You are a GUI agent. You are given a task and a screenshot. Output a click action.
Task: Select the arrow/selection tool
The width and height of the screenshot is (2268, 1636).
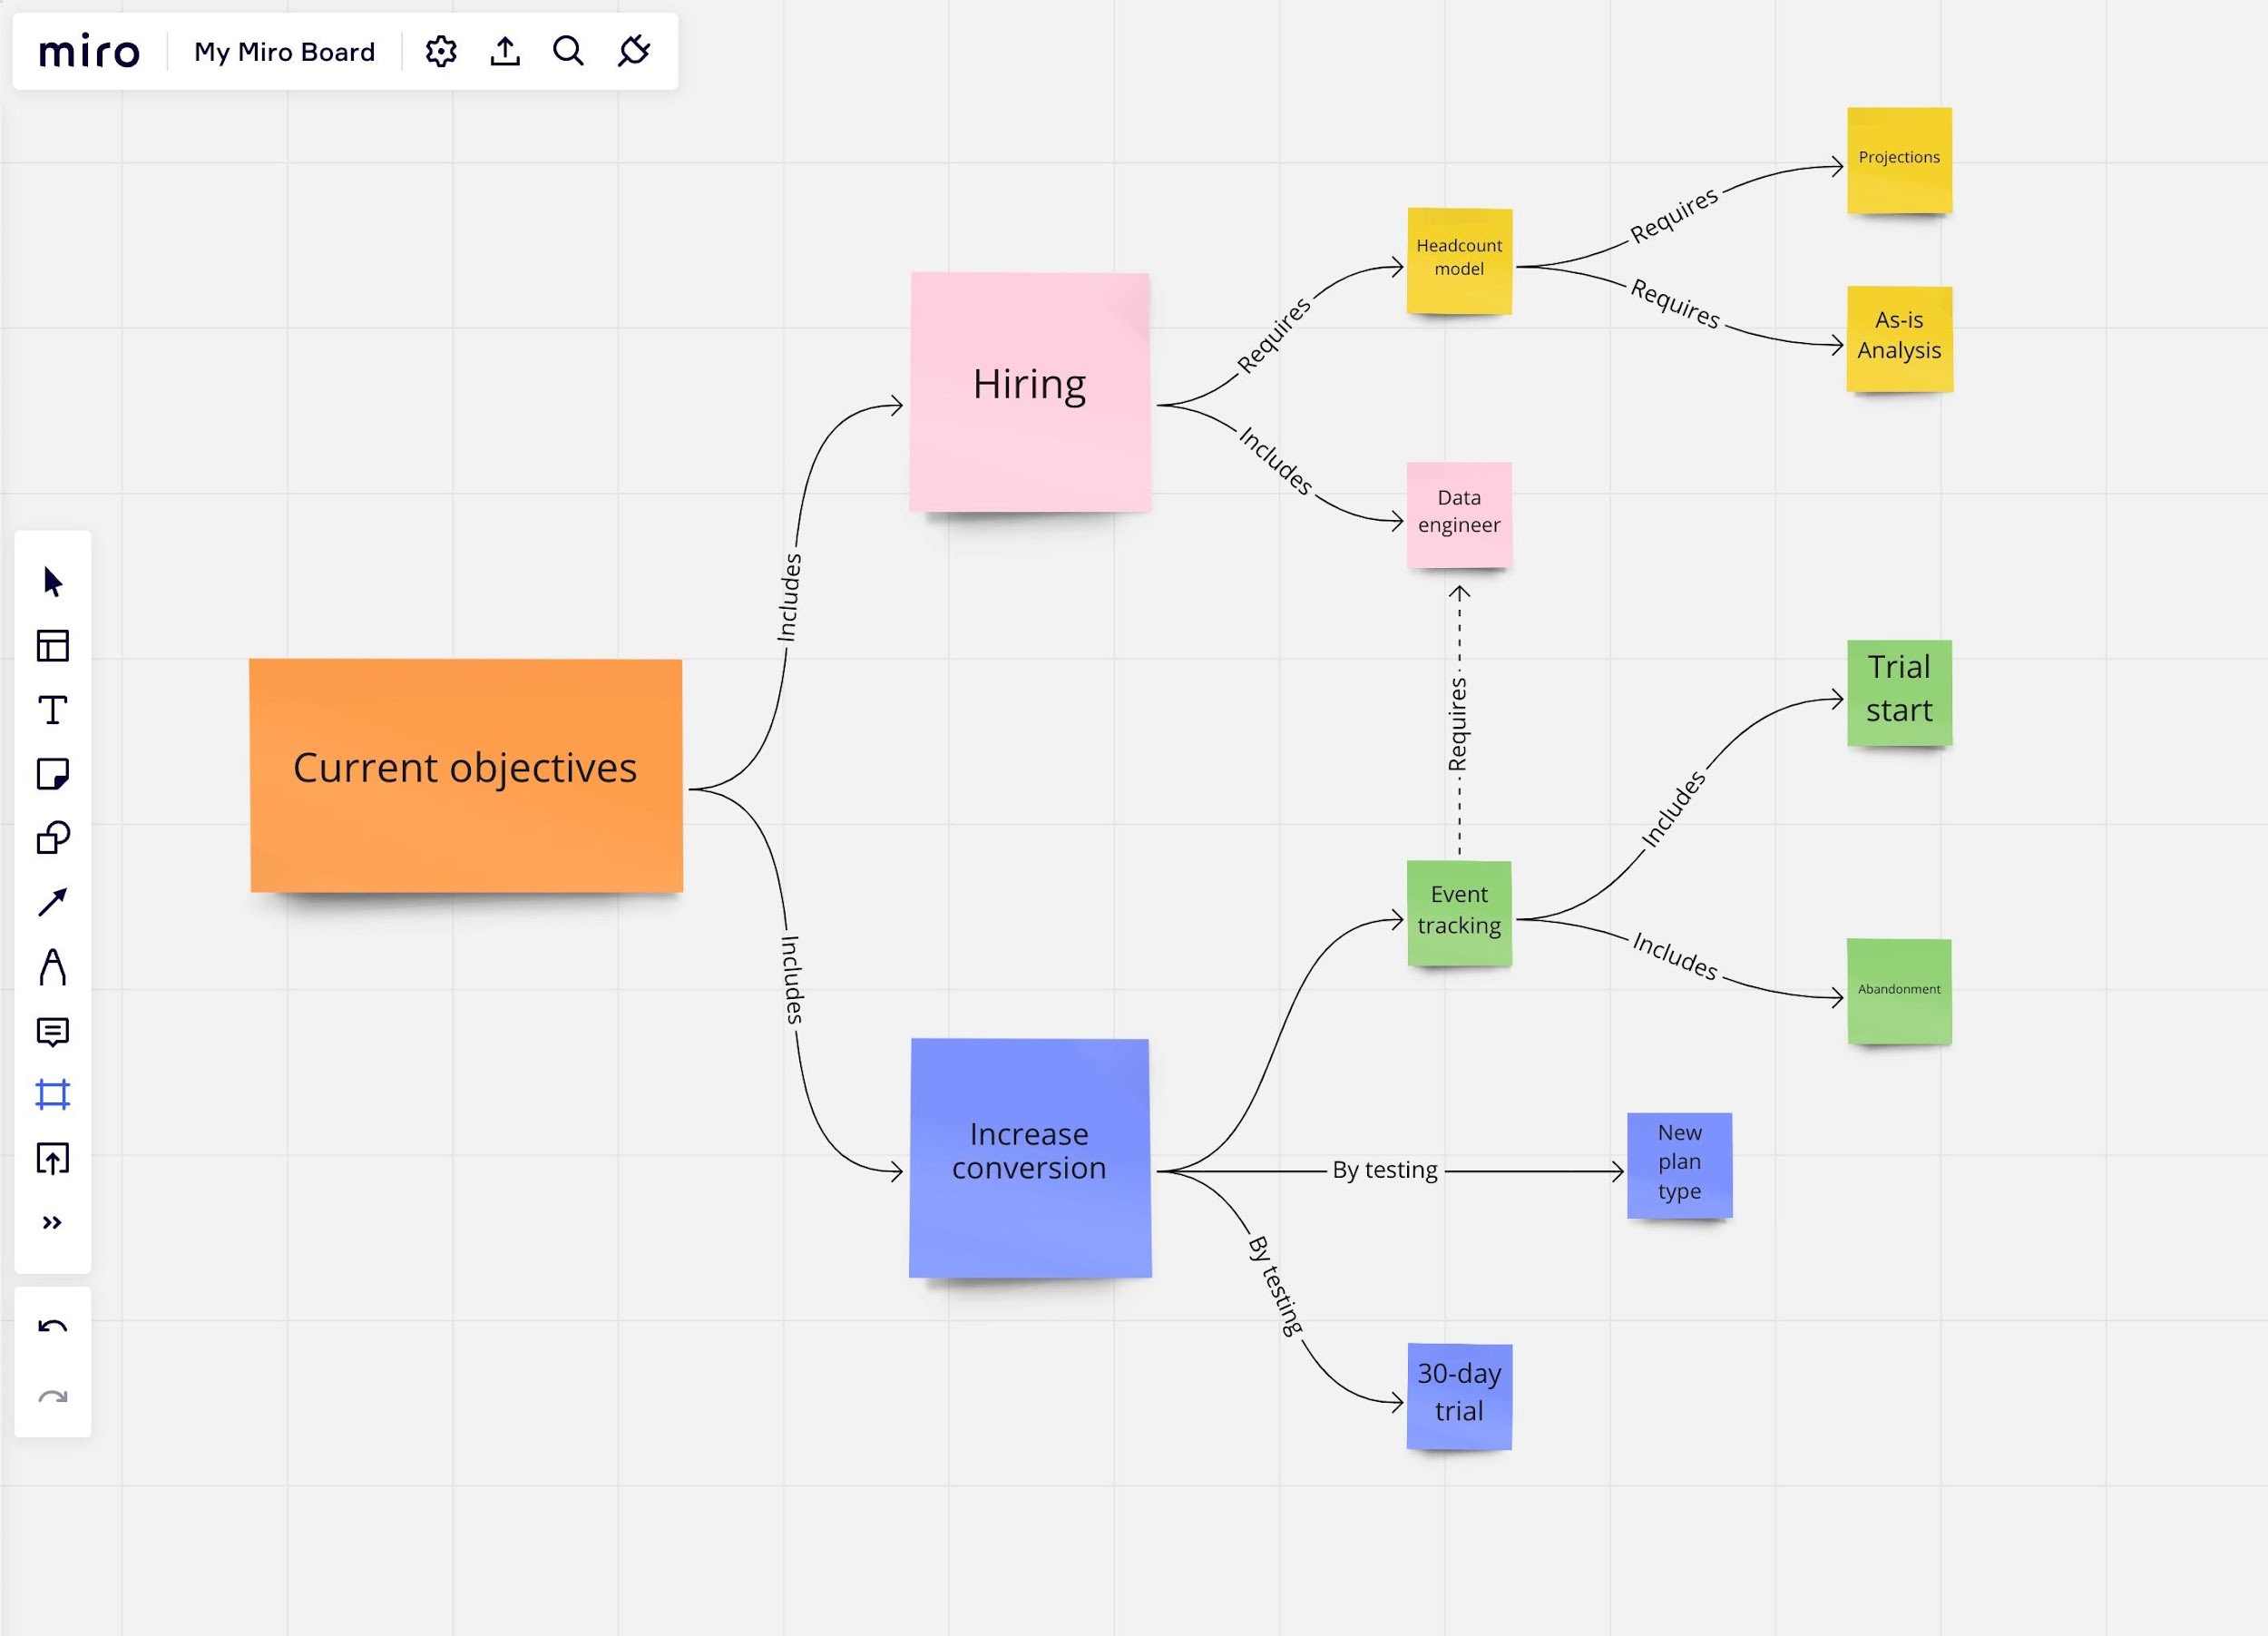51,581
